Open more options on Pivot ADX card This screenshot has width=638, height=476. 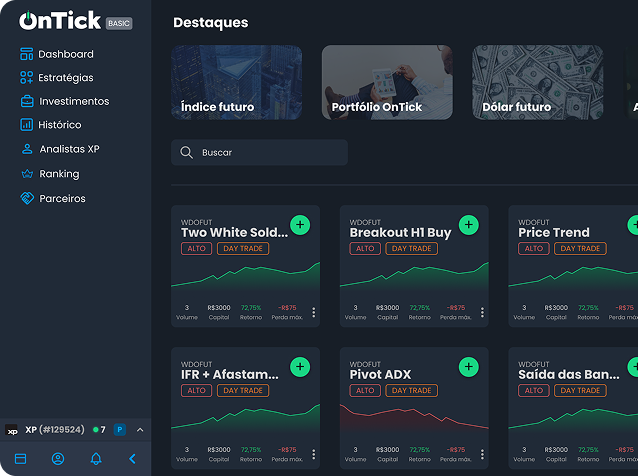[482, 454]
